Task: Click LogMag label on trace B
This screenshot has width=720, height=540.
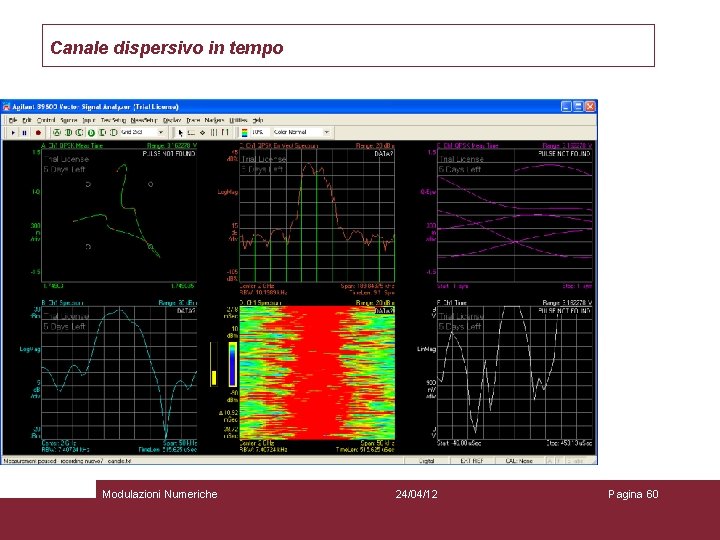Action: (30, 349)
